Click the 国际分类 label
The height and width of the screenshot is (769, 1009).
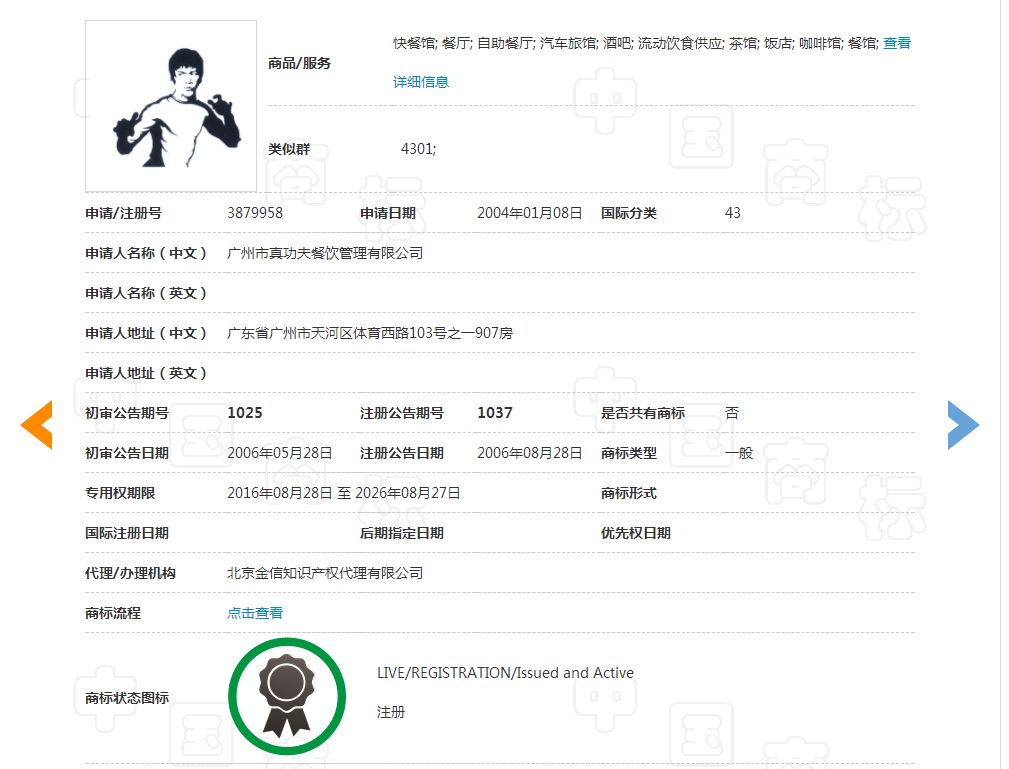[629, 213]
